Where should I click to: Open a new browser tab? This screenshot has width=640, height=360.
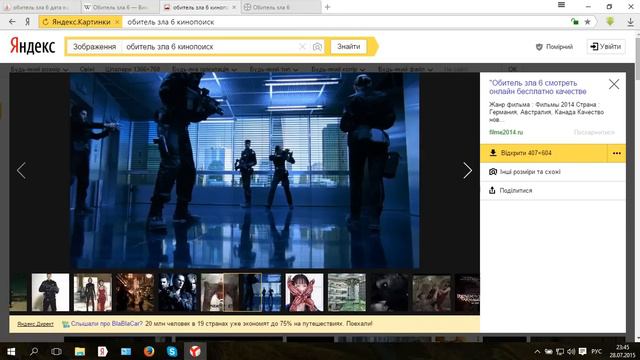[327, 7]
